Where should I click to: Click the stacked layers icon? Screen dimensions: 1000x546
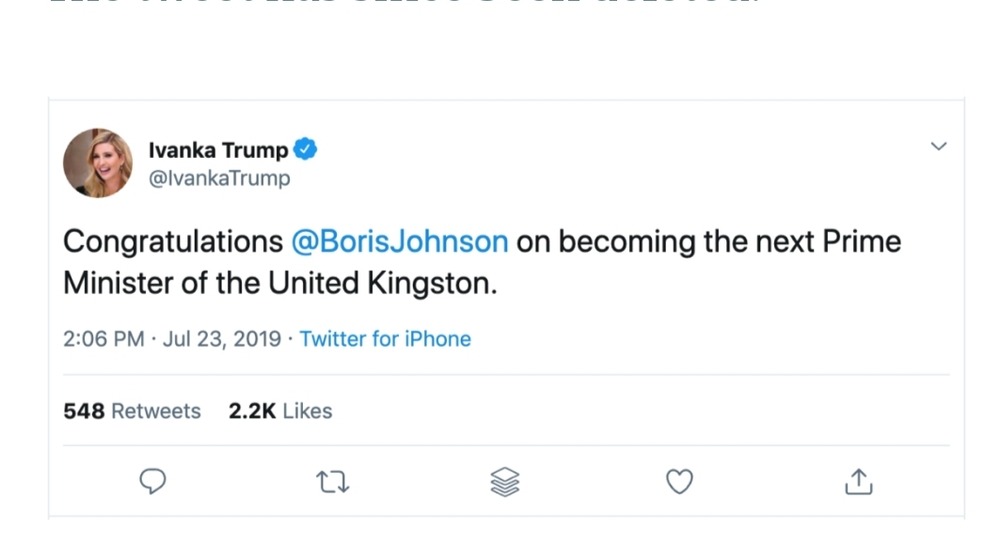click(x=506, y=483)
